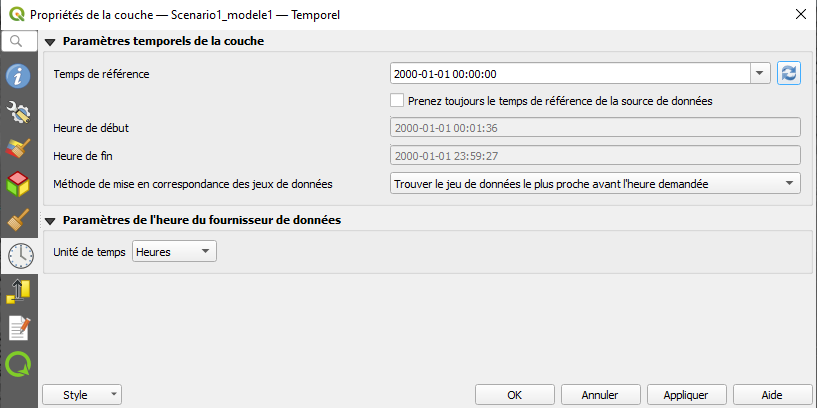The height and width of the screenshot is (408, 817).
Task: Open the 3D View cube icon
Action: pyautogui.click(x=18, y=184)
